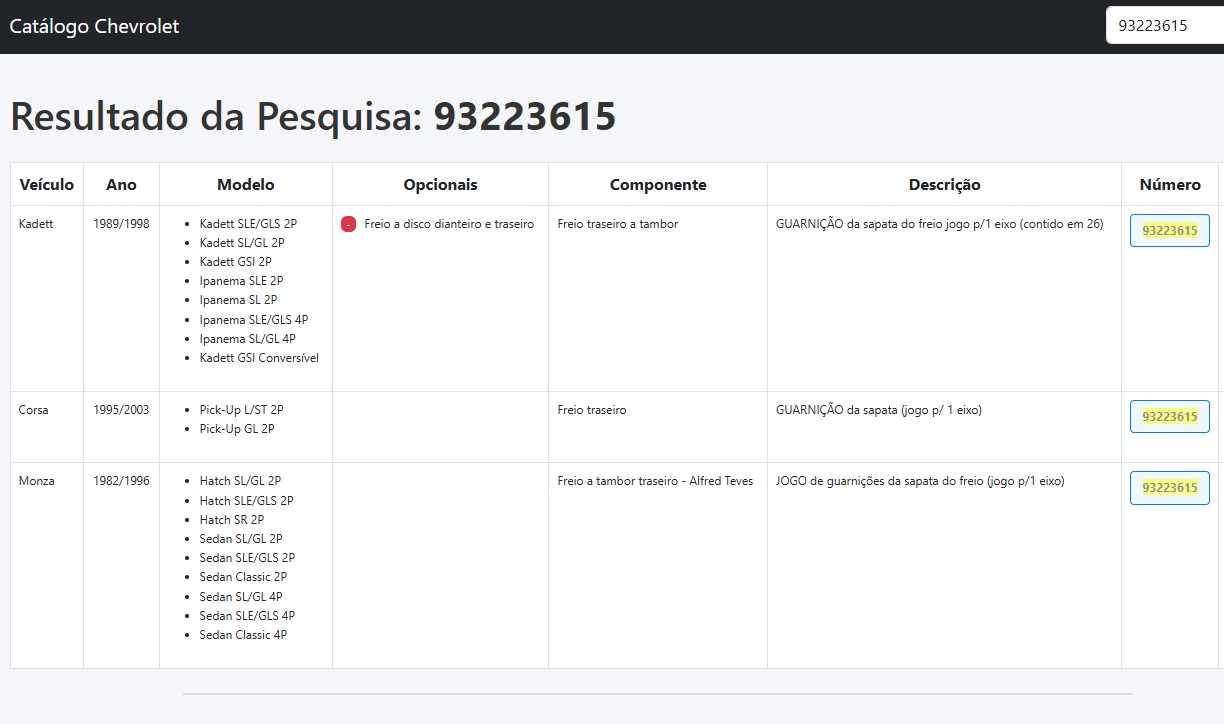Select the Componente column header

(657, 185)
